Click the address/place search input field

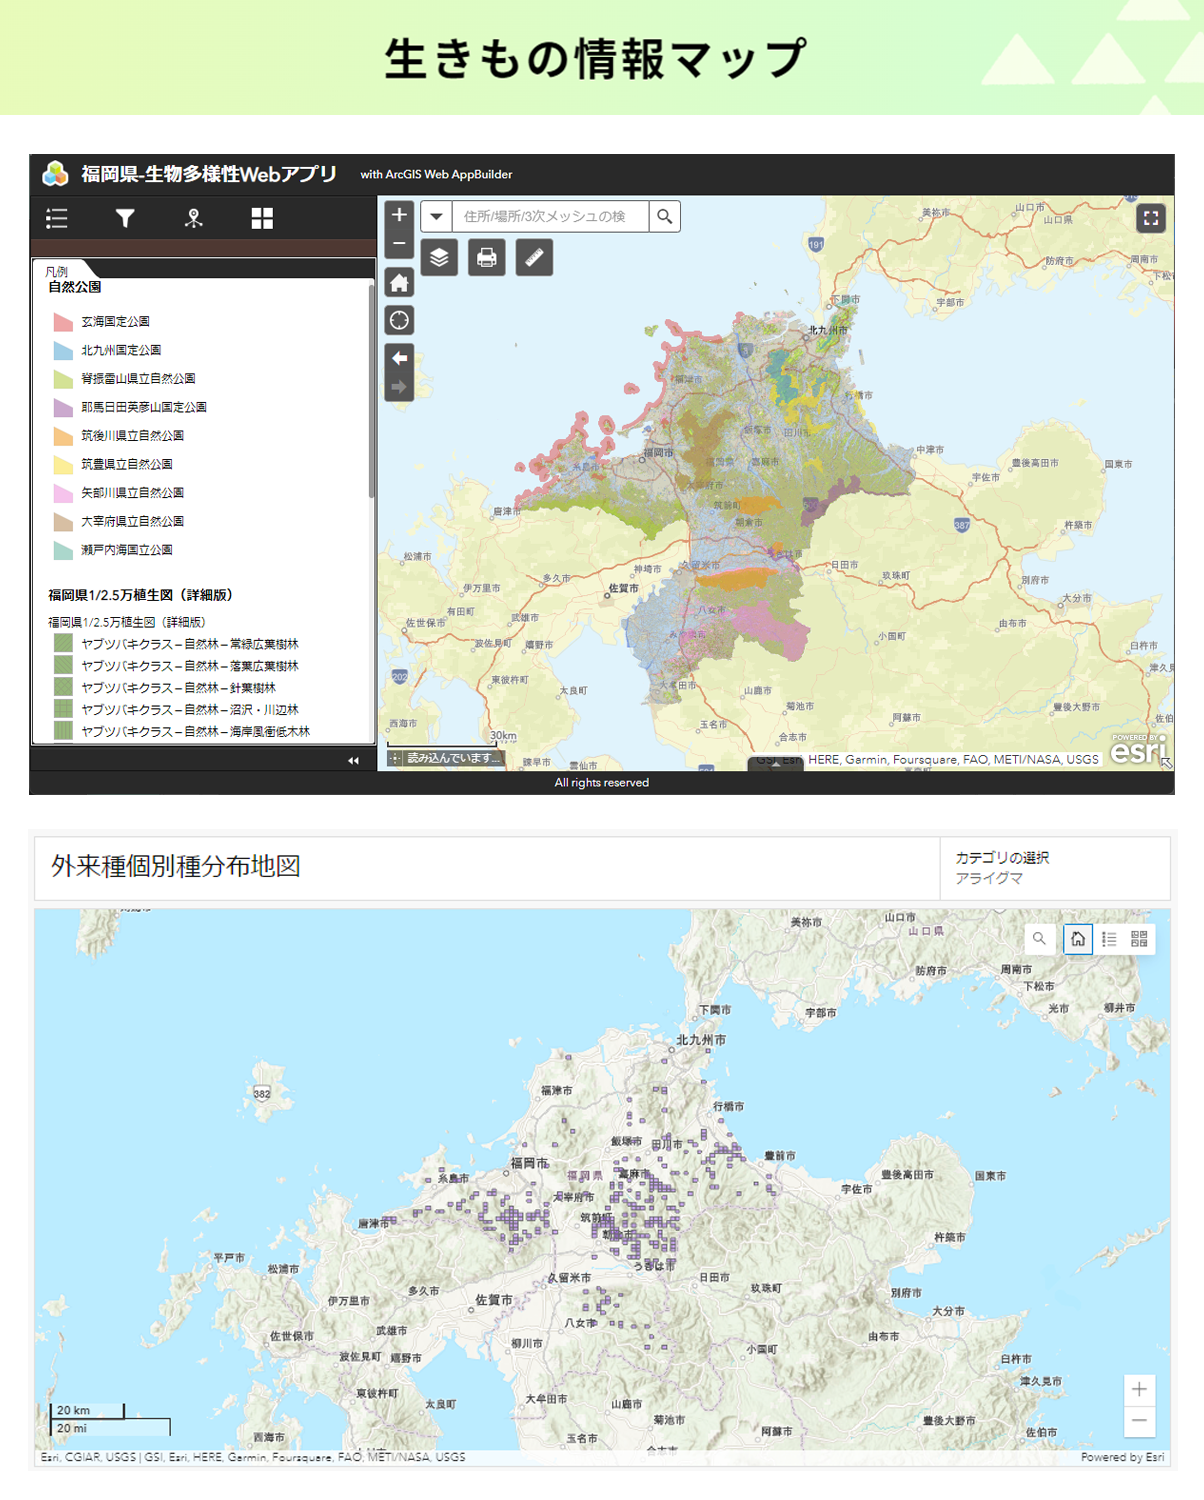(550, 217)
